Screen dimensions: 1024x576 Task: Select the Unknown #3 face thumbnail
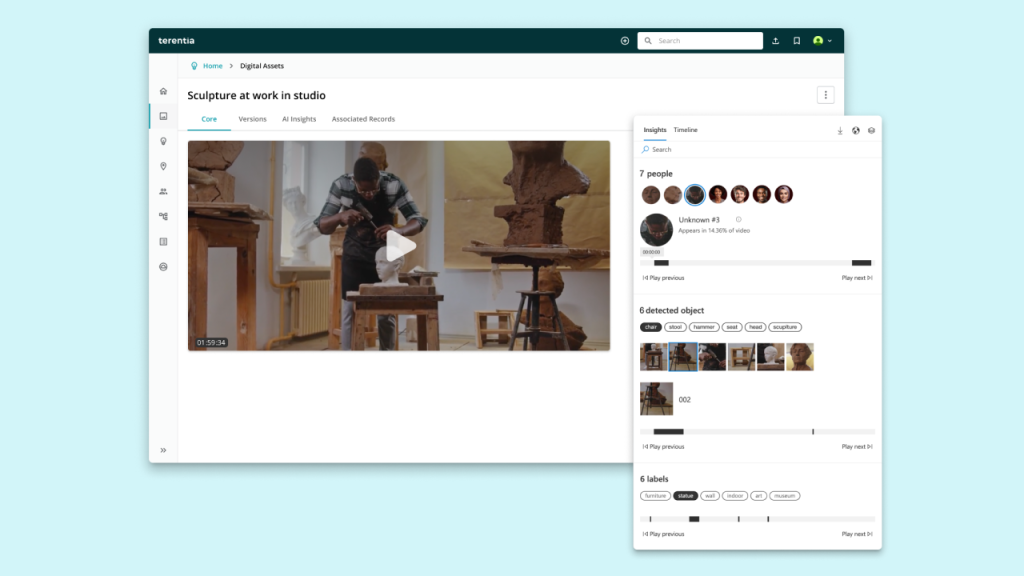tap(695, 195)
